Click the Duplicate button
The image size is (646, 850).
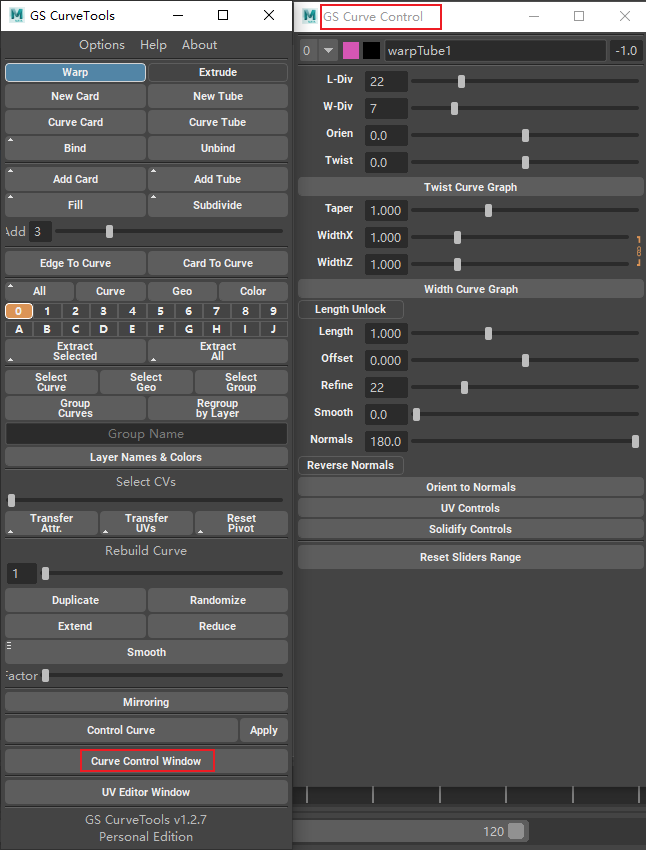[x=75, y=600]
